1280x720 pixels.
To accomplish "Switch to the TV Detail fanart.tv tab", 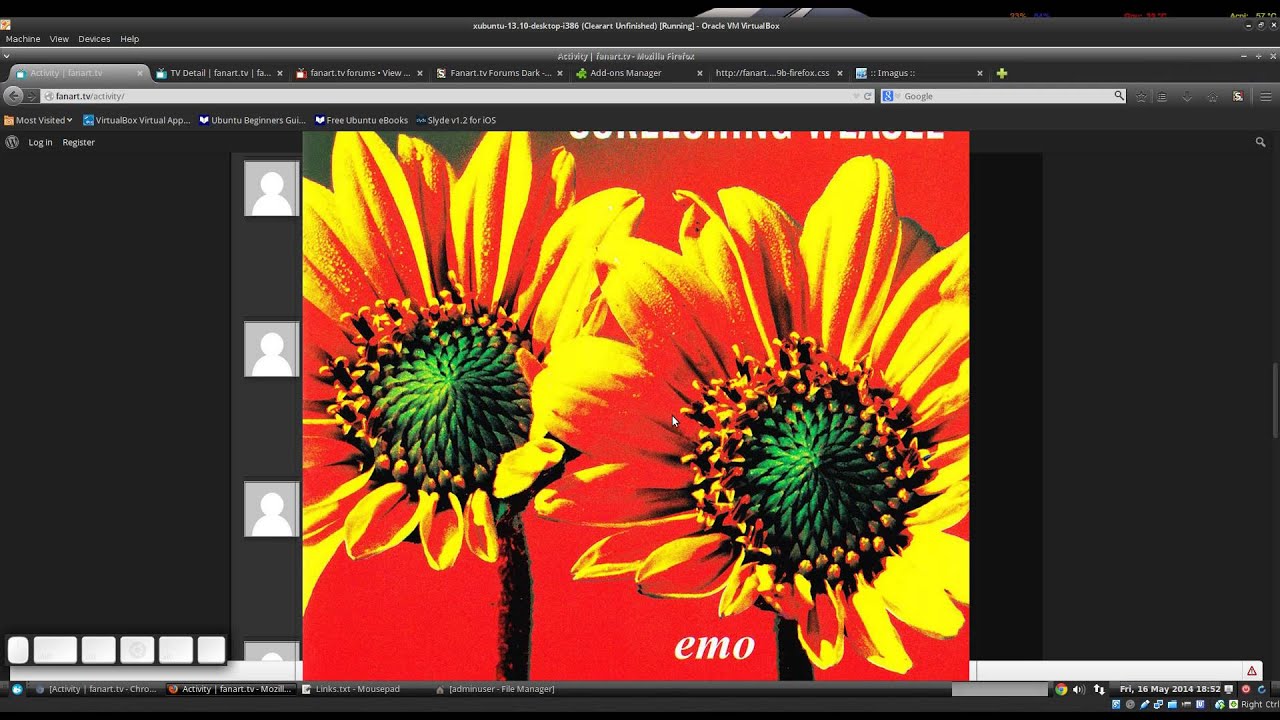I will 220,73.
